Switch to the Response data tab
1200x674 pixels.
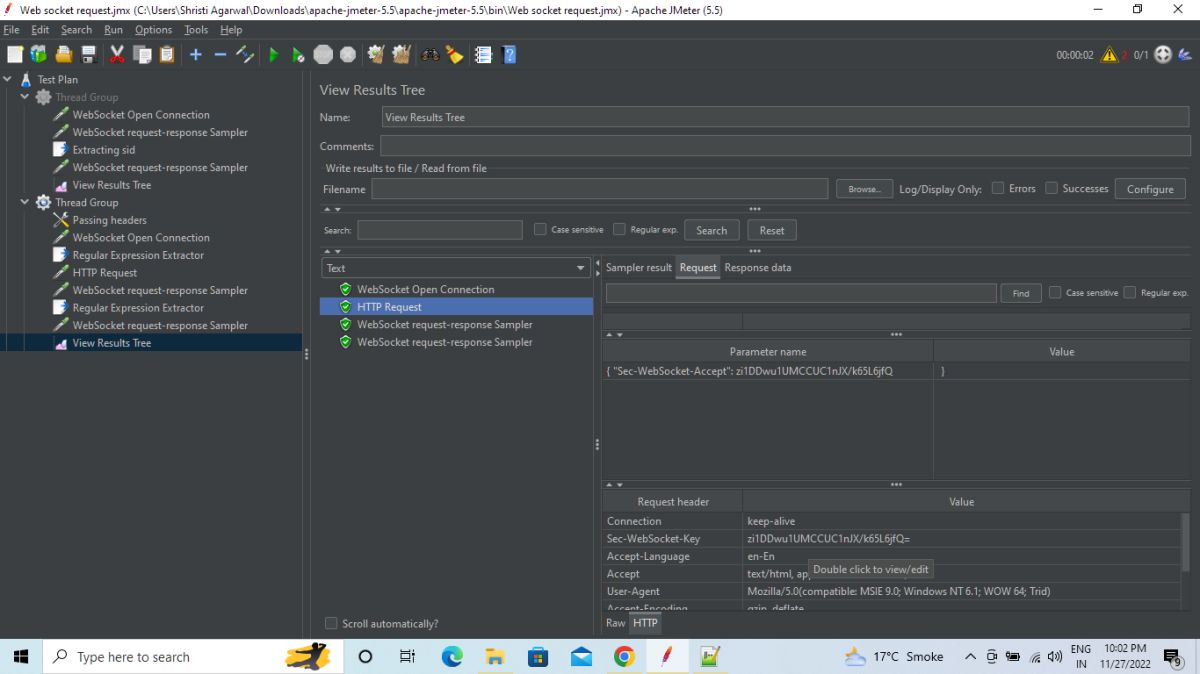[x=757, y=267]
